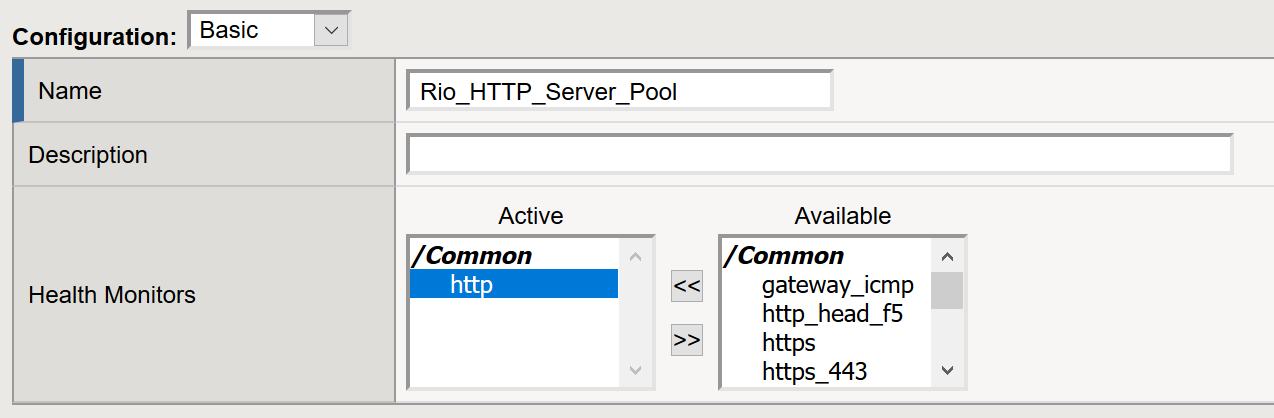This screenshot has height=418, width=1274.
Task: Select http in the Active monitors list
Action: tap(513, 285)
